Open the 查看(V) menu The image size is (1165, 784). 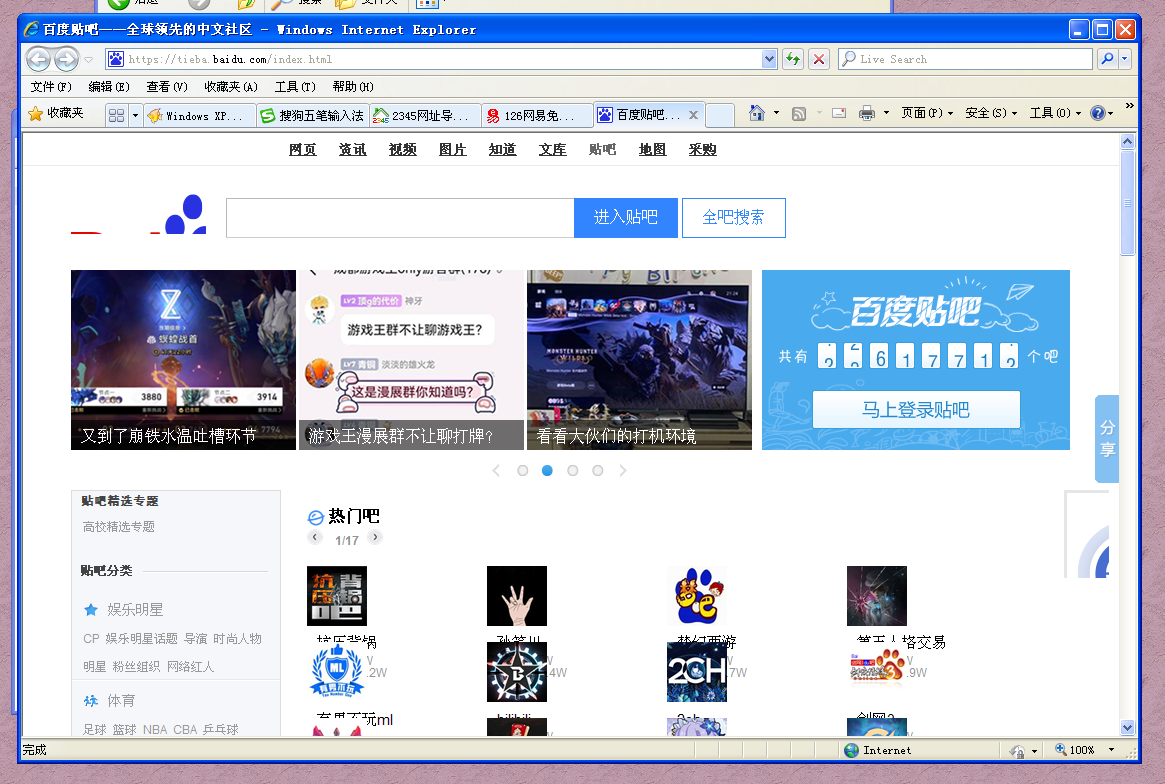tap(166, 87)
